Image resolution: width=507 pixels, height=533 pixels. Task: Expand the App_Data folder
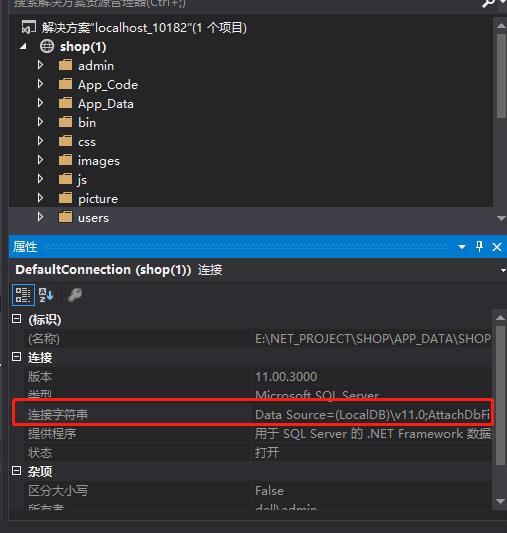(40, 103)
